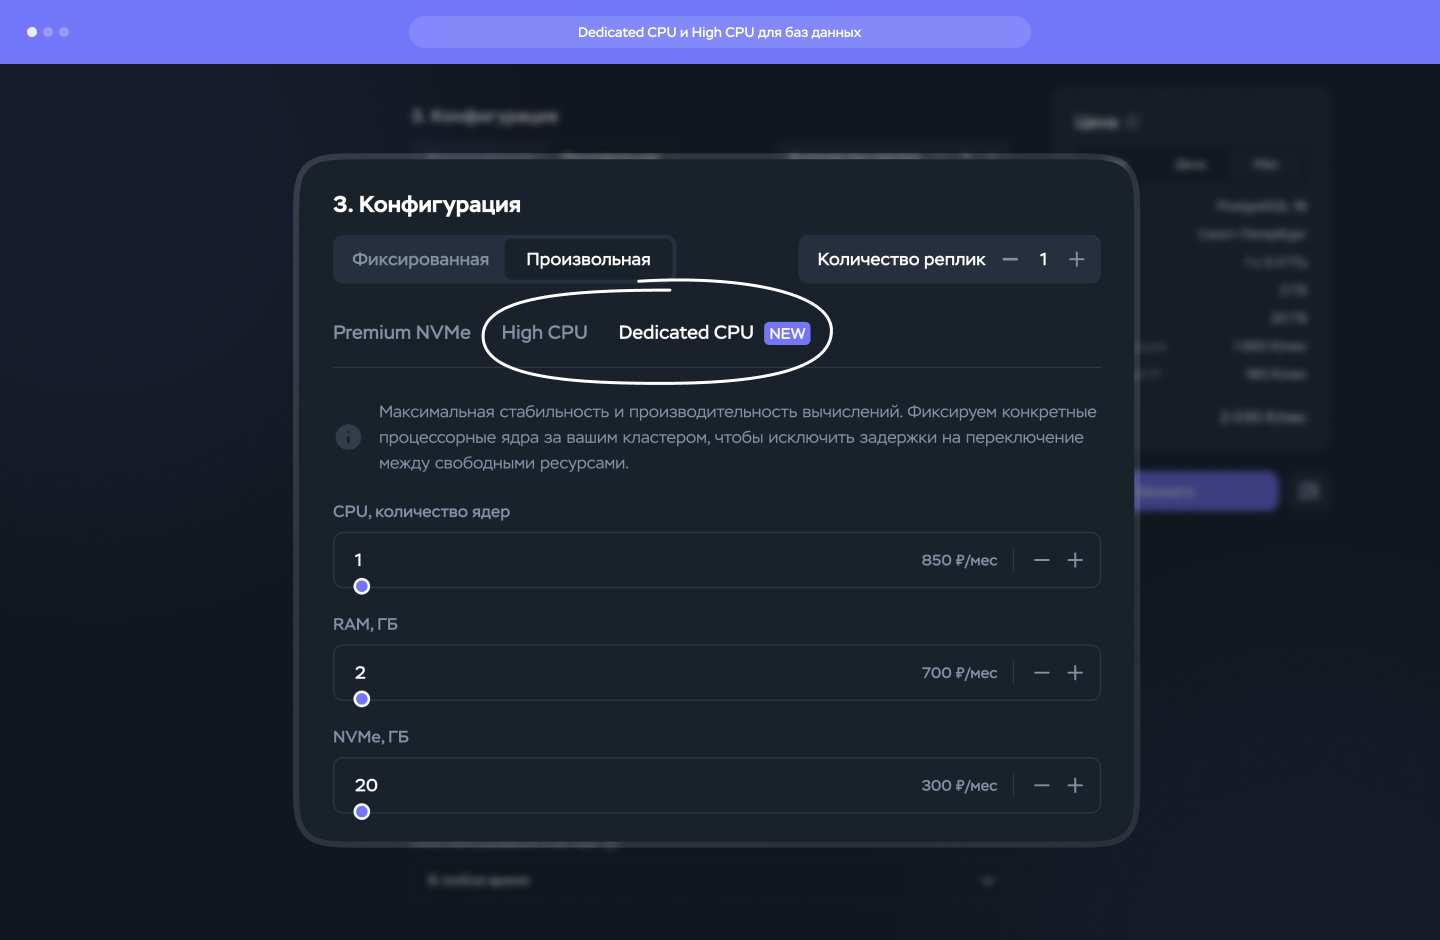The image size is (1440, 940).
Task: Open the Premium NVMe tab
Action: point(401,333)
